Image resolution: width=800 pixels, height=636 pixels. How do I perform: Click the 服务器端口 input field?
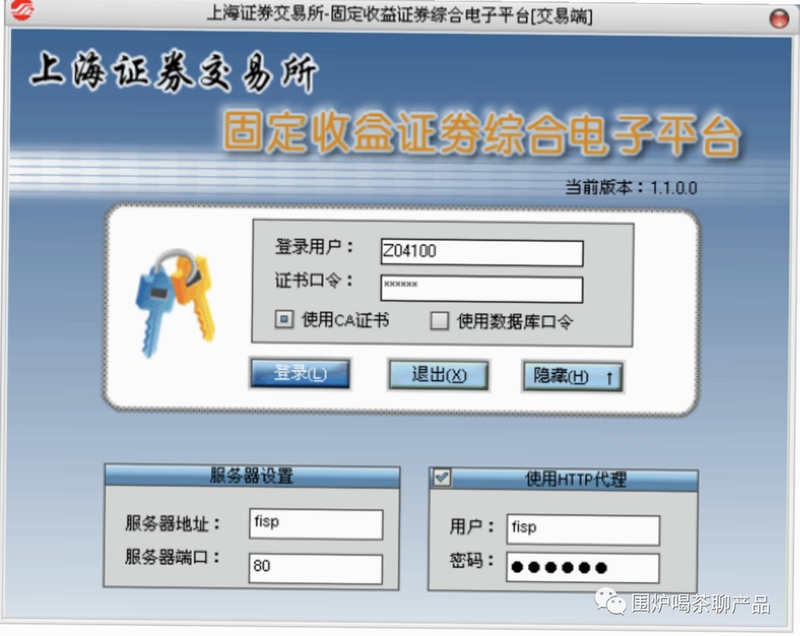click(x=315, y=568)
